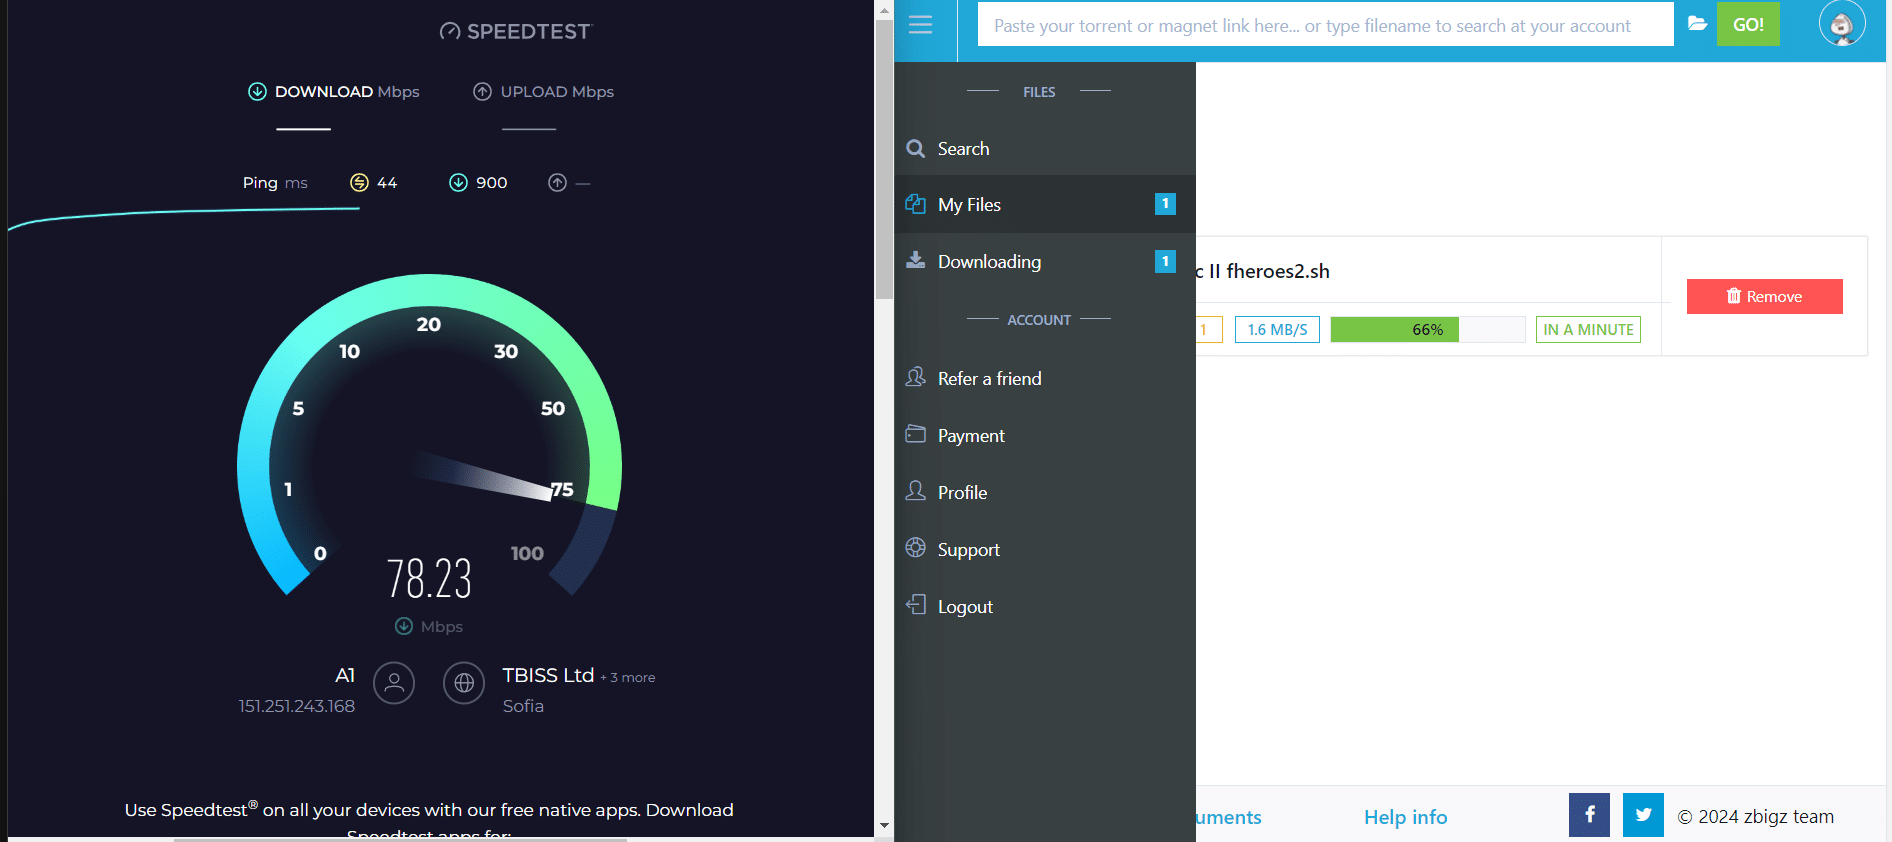This screenshot has width=1892, height=842.
Task: Expand the + 3 more servers link
Action: click(x=628, y=678)
